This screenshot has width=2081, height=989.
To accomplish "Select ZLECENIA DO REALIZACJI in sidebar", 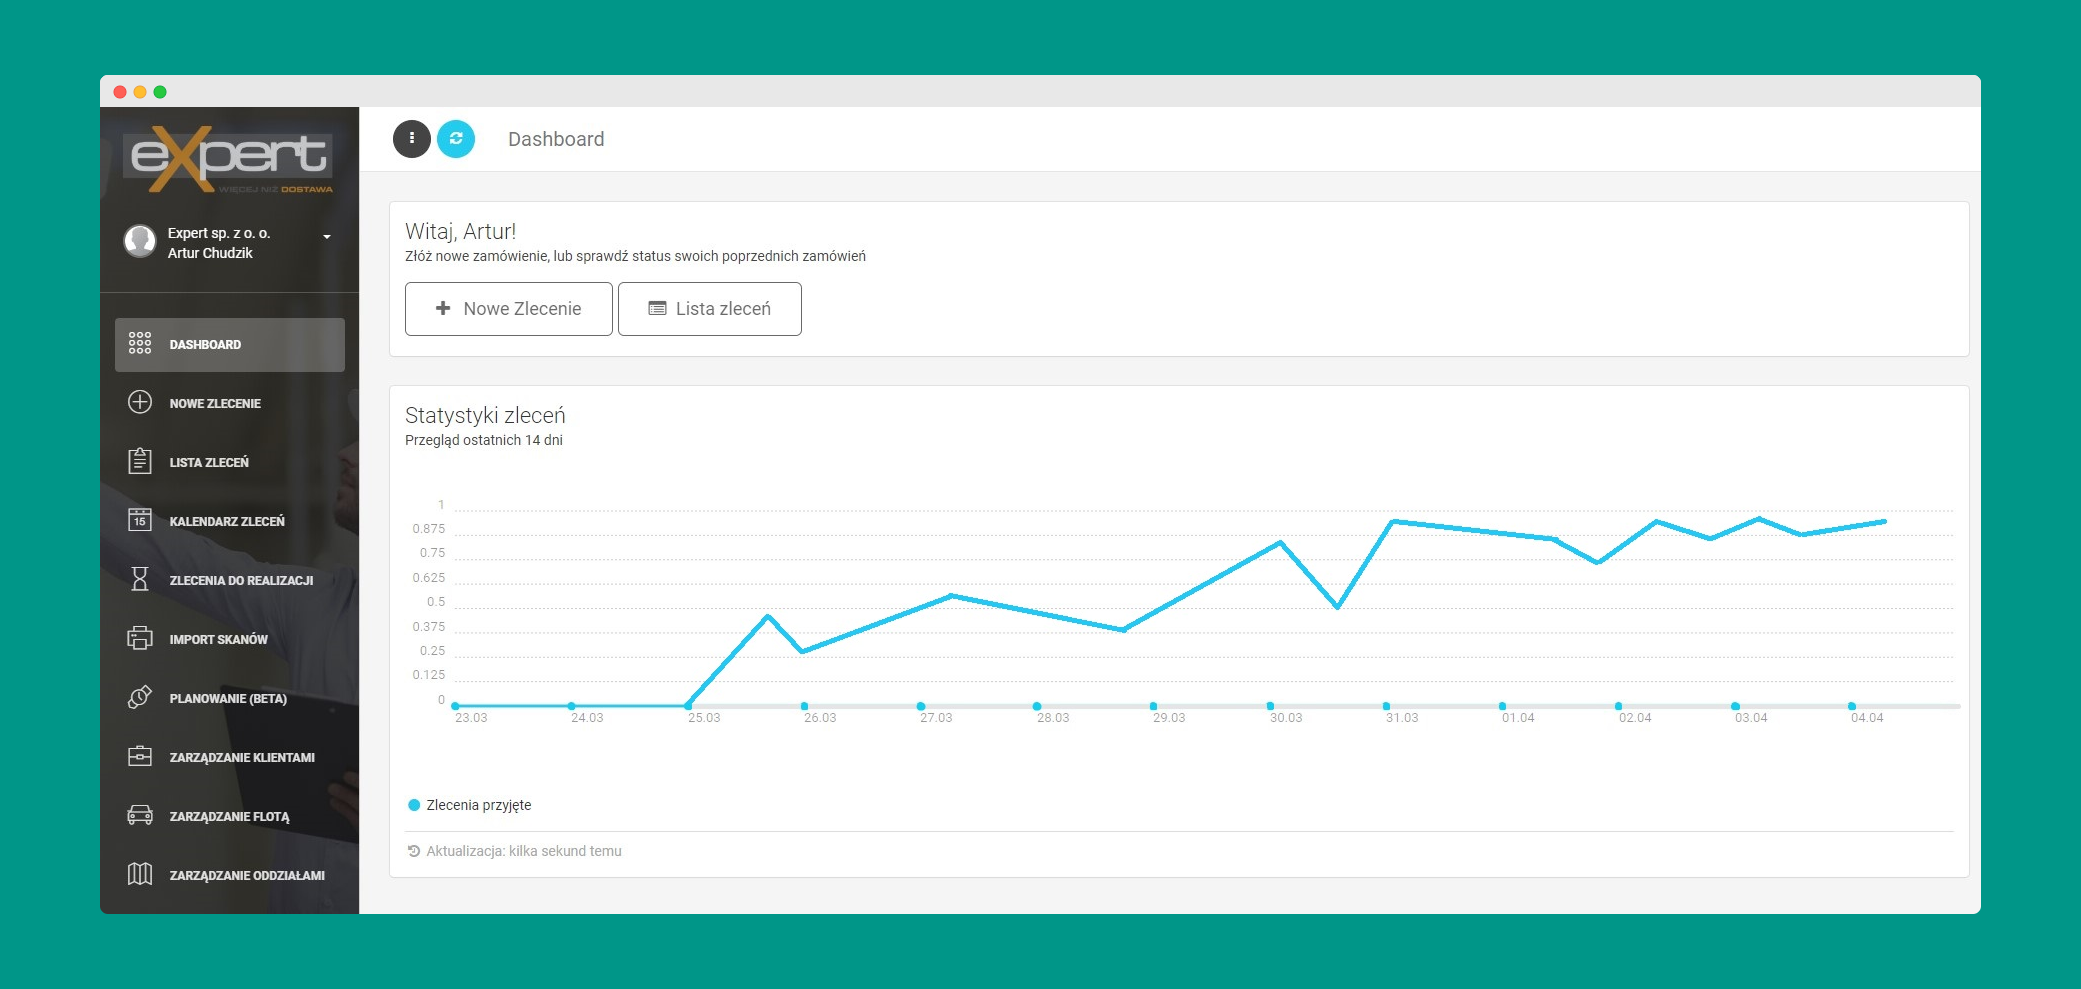I will pyautogui.click(x=230, y=580).
